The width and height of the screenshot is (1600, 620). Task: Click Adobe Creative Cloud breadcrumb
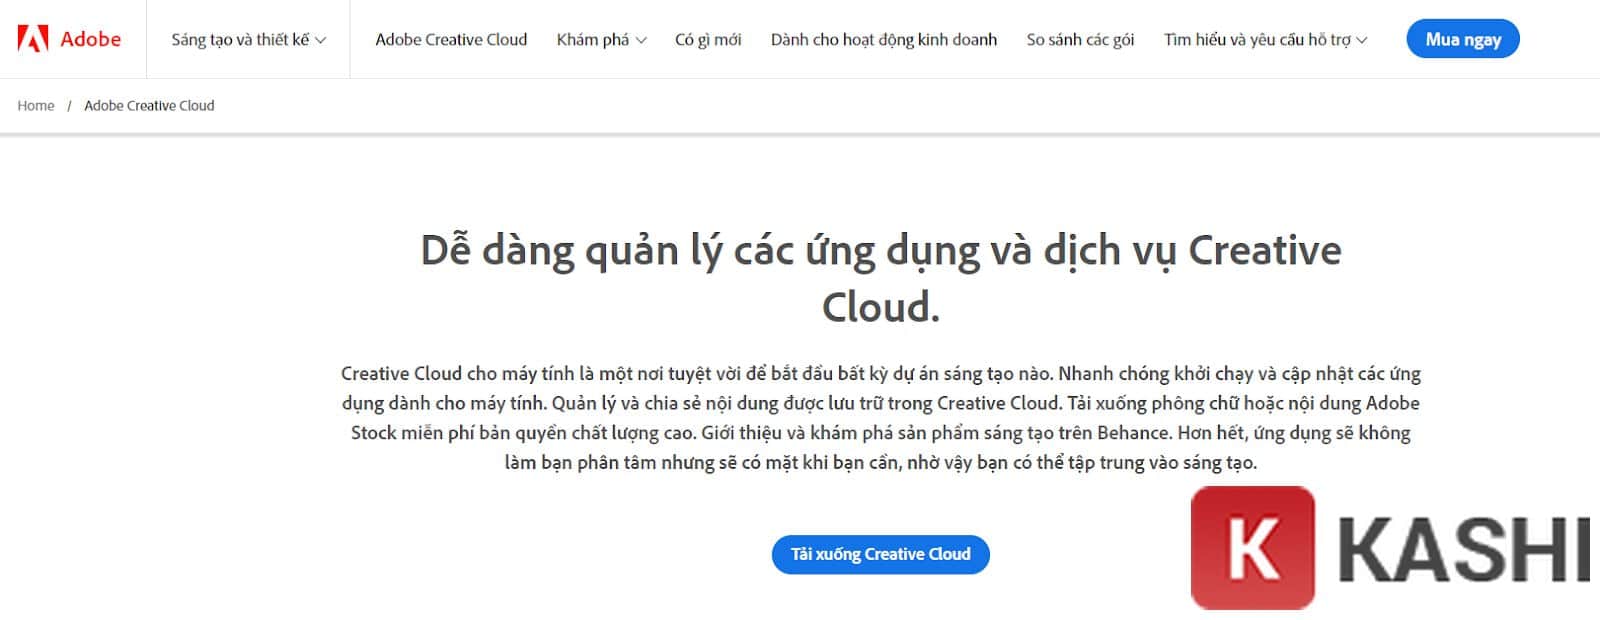point(149,106)
